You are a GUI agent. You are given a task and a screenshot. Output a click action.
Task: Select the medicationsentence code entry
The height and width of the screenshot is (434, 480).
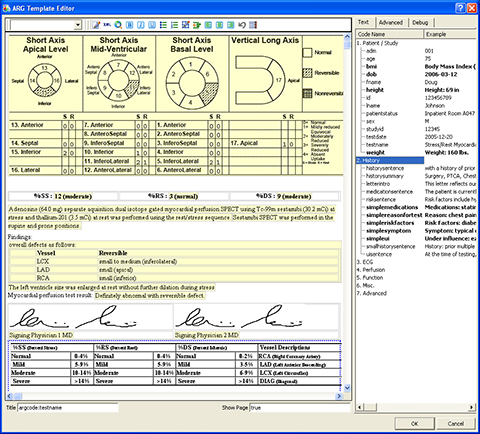click(x=389, y=192)
